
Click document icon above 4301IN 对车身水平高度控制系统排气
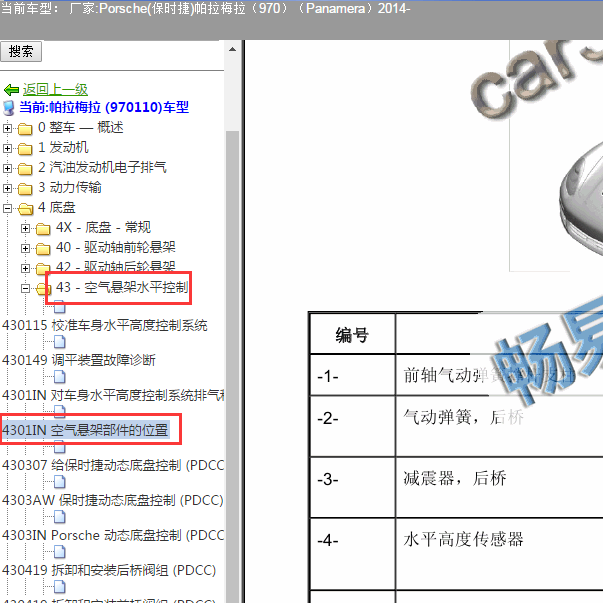point(60,377)
